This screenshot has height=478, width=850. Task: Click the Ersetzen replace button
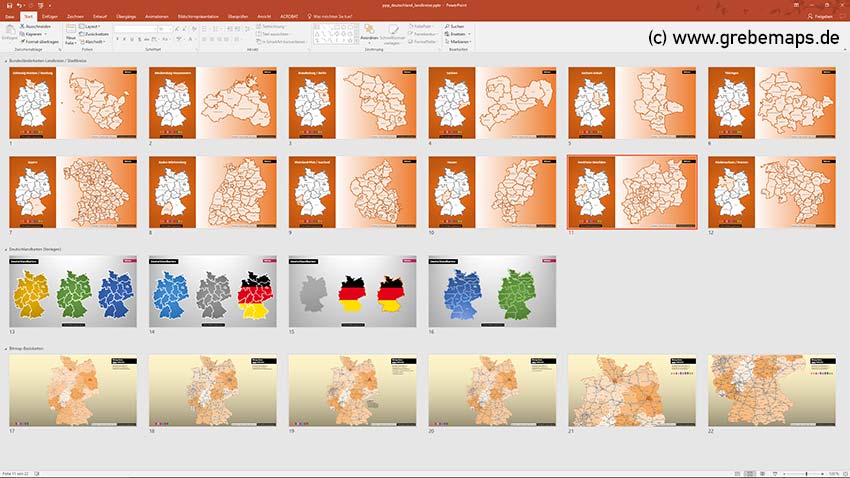[455, 33]
